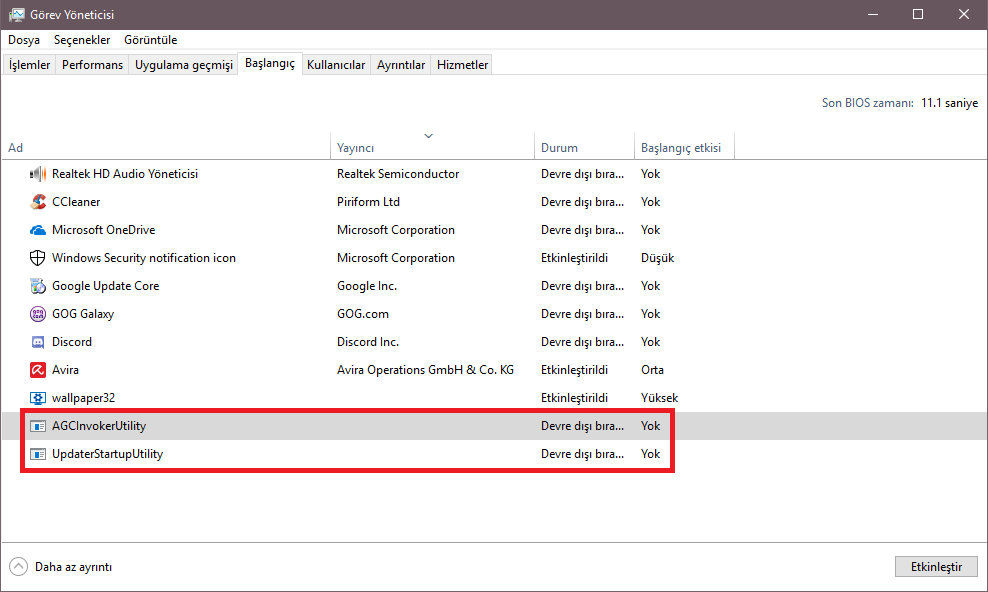This screenshot has height=592, width=988.
Task: Select the AGCInvokerUtility entry
Action: pos(99,426)
